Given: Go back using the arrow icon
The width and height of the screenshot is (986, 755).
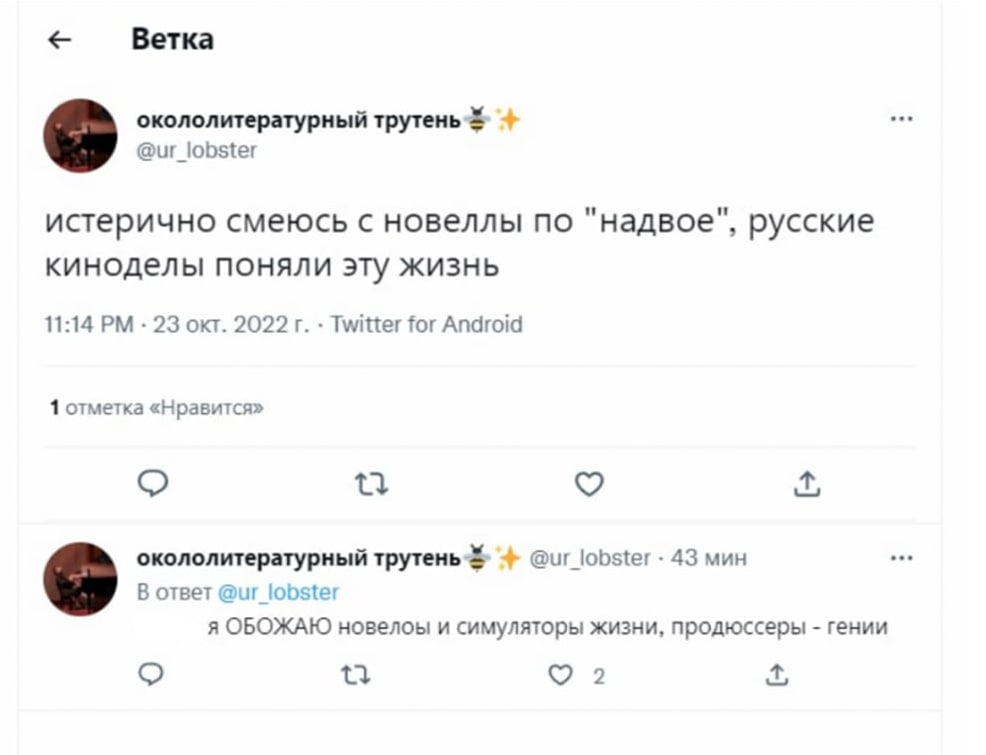Looking at the screenshot, I should (60, 40).
